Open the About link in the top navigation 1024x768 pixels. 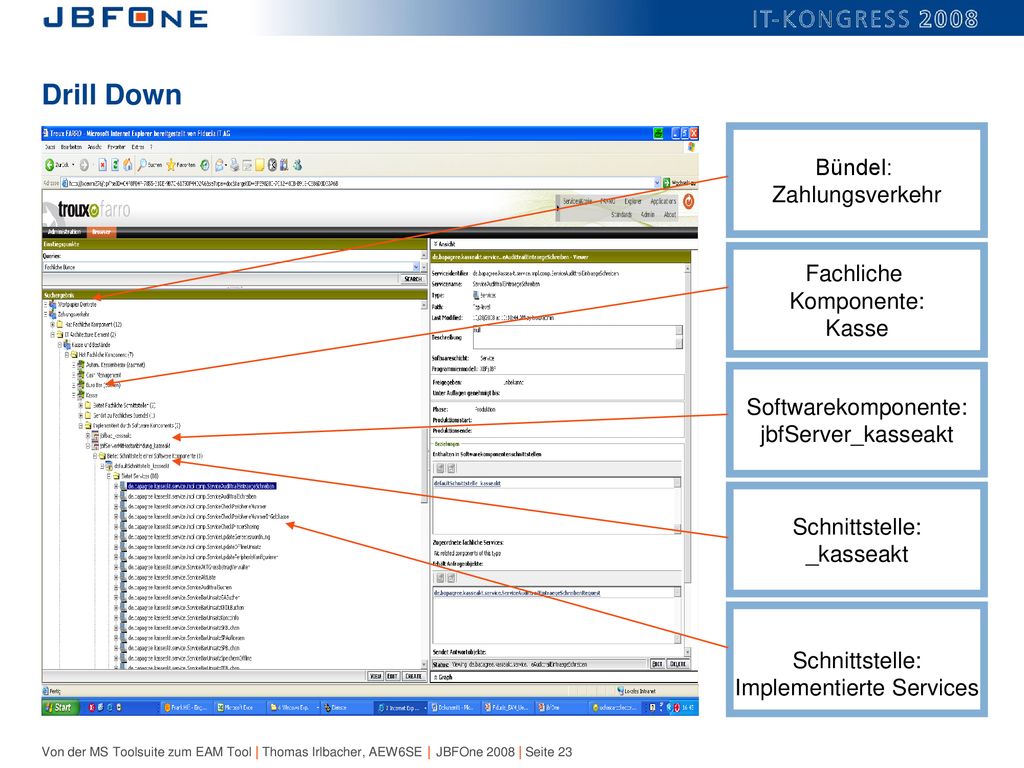670,214
